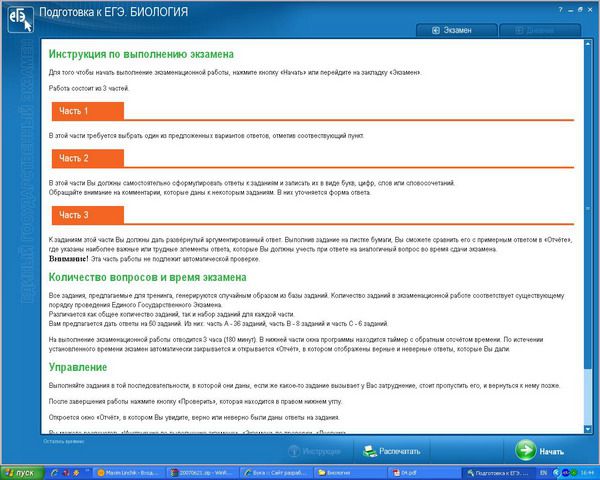Open the Windows Пуск start menu
The width and height of the screenshot is (600, 480).
pyautogui.click(x=21, y=472)
